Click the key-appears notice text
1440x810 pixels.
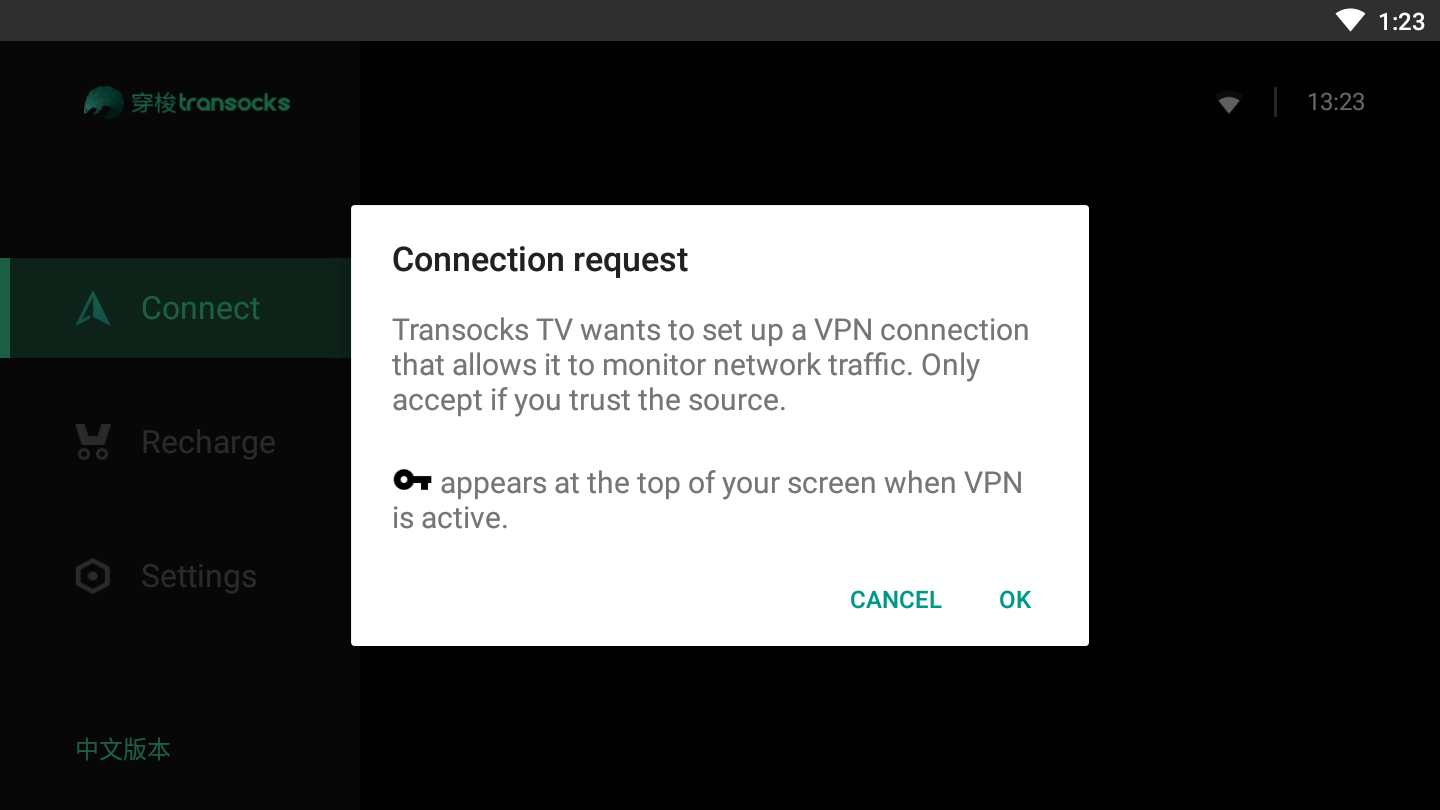pos(708,500)
